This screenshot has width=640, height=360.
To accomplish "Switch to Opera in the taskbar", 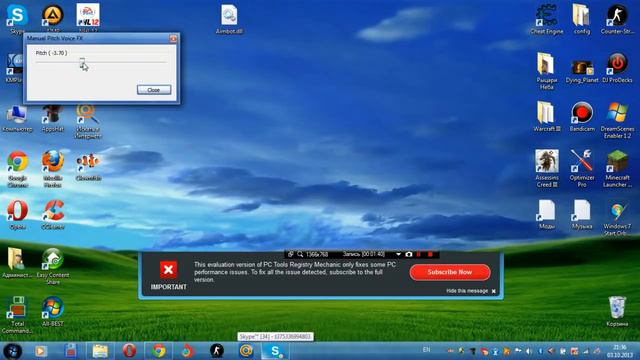I will pyautogui.click(x=129, y=351).
